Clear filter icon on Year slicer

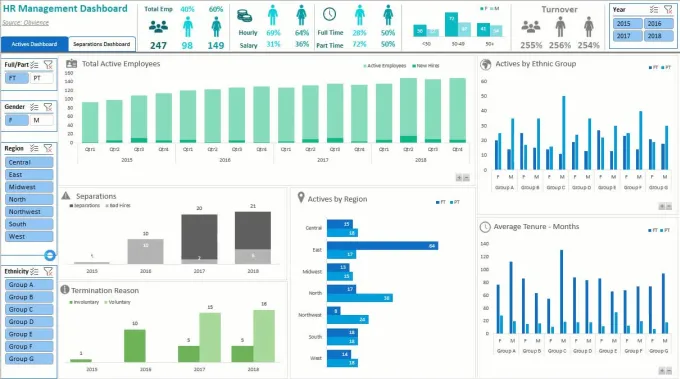coord(668,10)
